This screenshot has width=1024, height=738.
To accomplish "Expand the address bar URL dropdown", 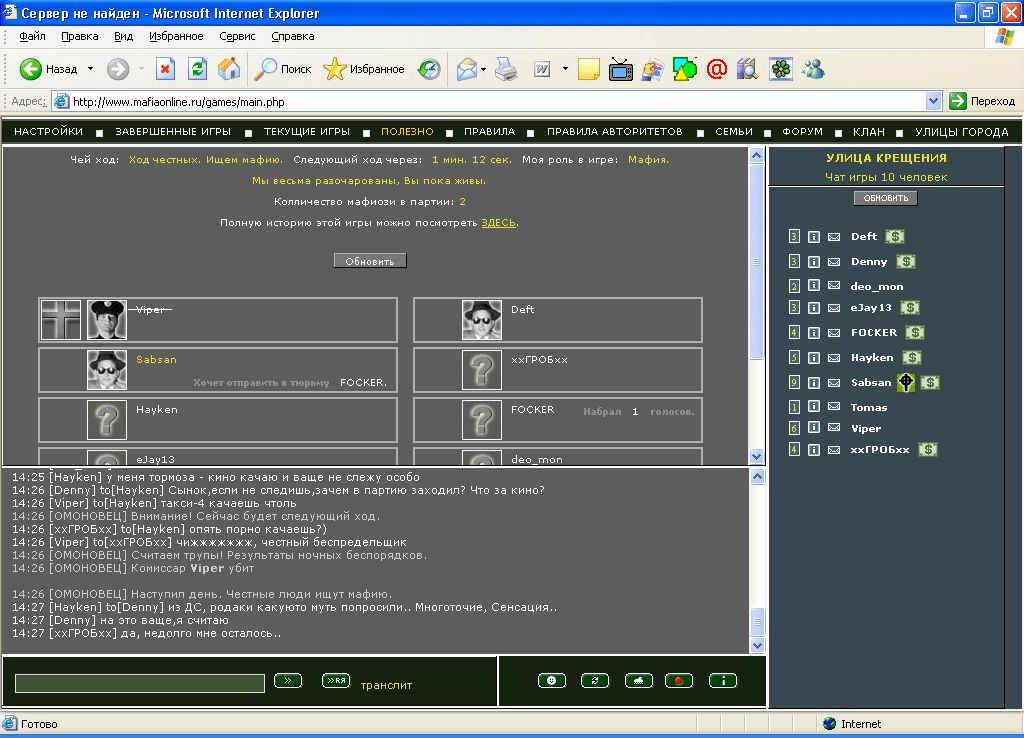I will click(x=933, y=101).
